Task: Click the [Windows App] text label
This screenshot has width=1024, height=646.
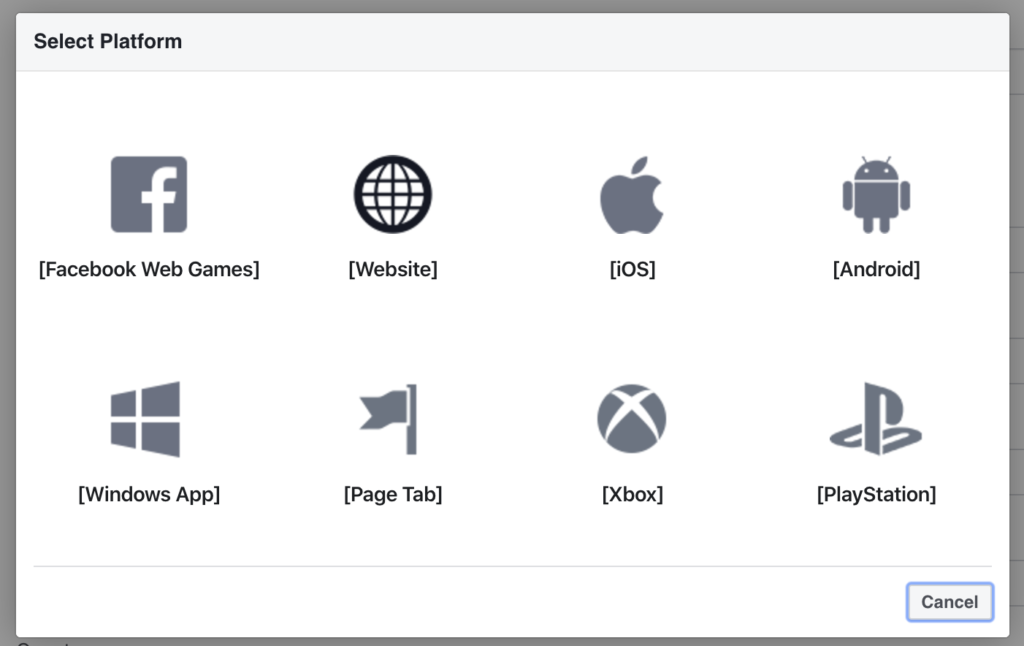Action: (x=149, y=494)
